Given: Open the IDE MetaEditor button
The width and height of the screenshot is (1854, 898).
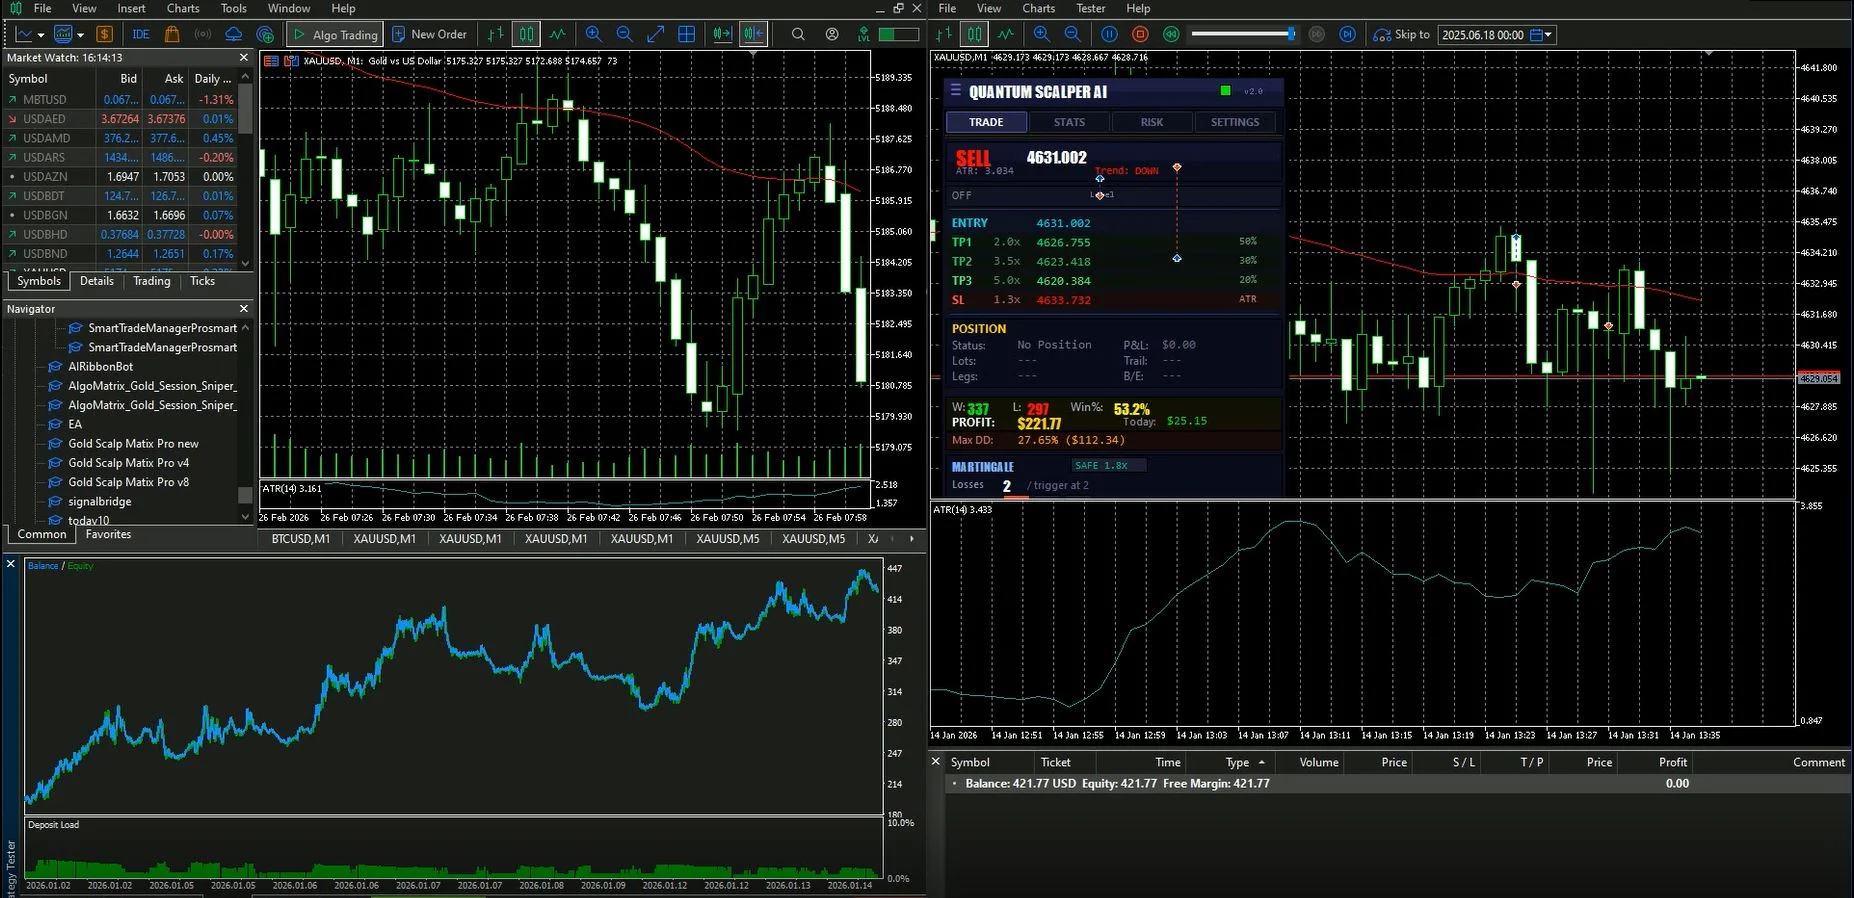Looking at the screenshot, I should [141, 34].
